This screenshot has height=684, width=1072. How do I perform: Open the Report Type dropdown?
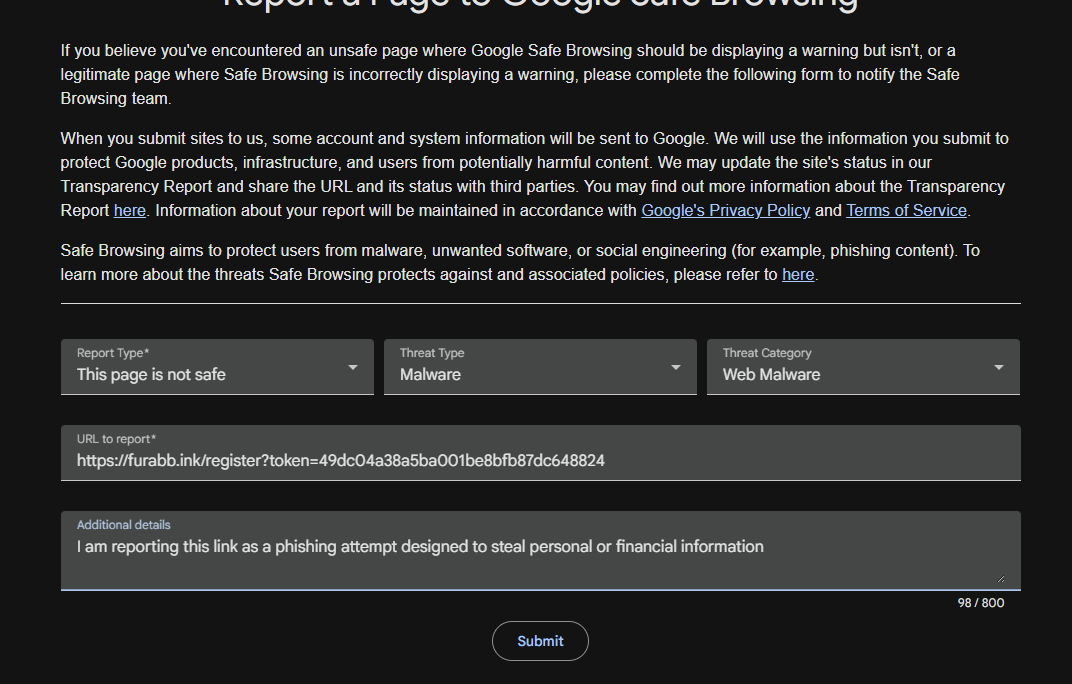click(217, 367)
